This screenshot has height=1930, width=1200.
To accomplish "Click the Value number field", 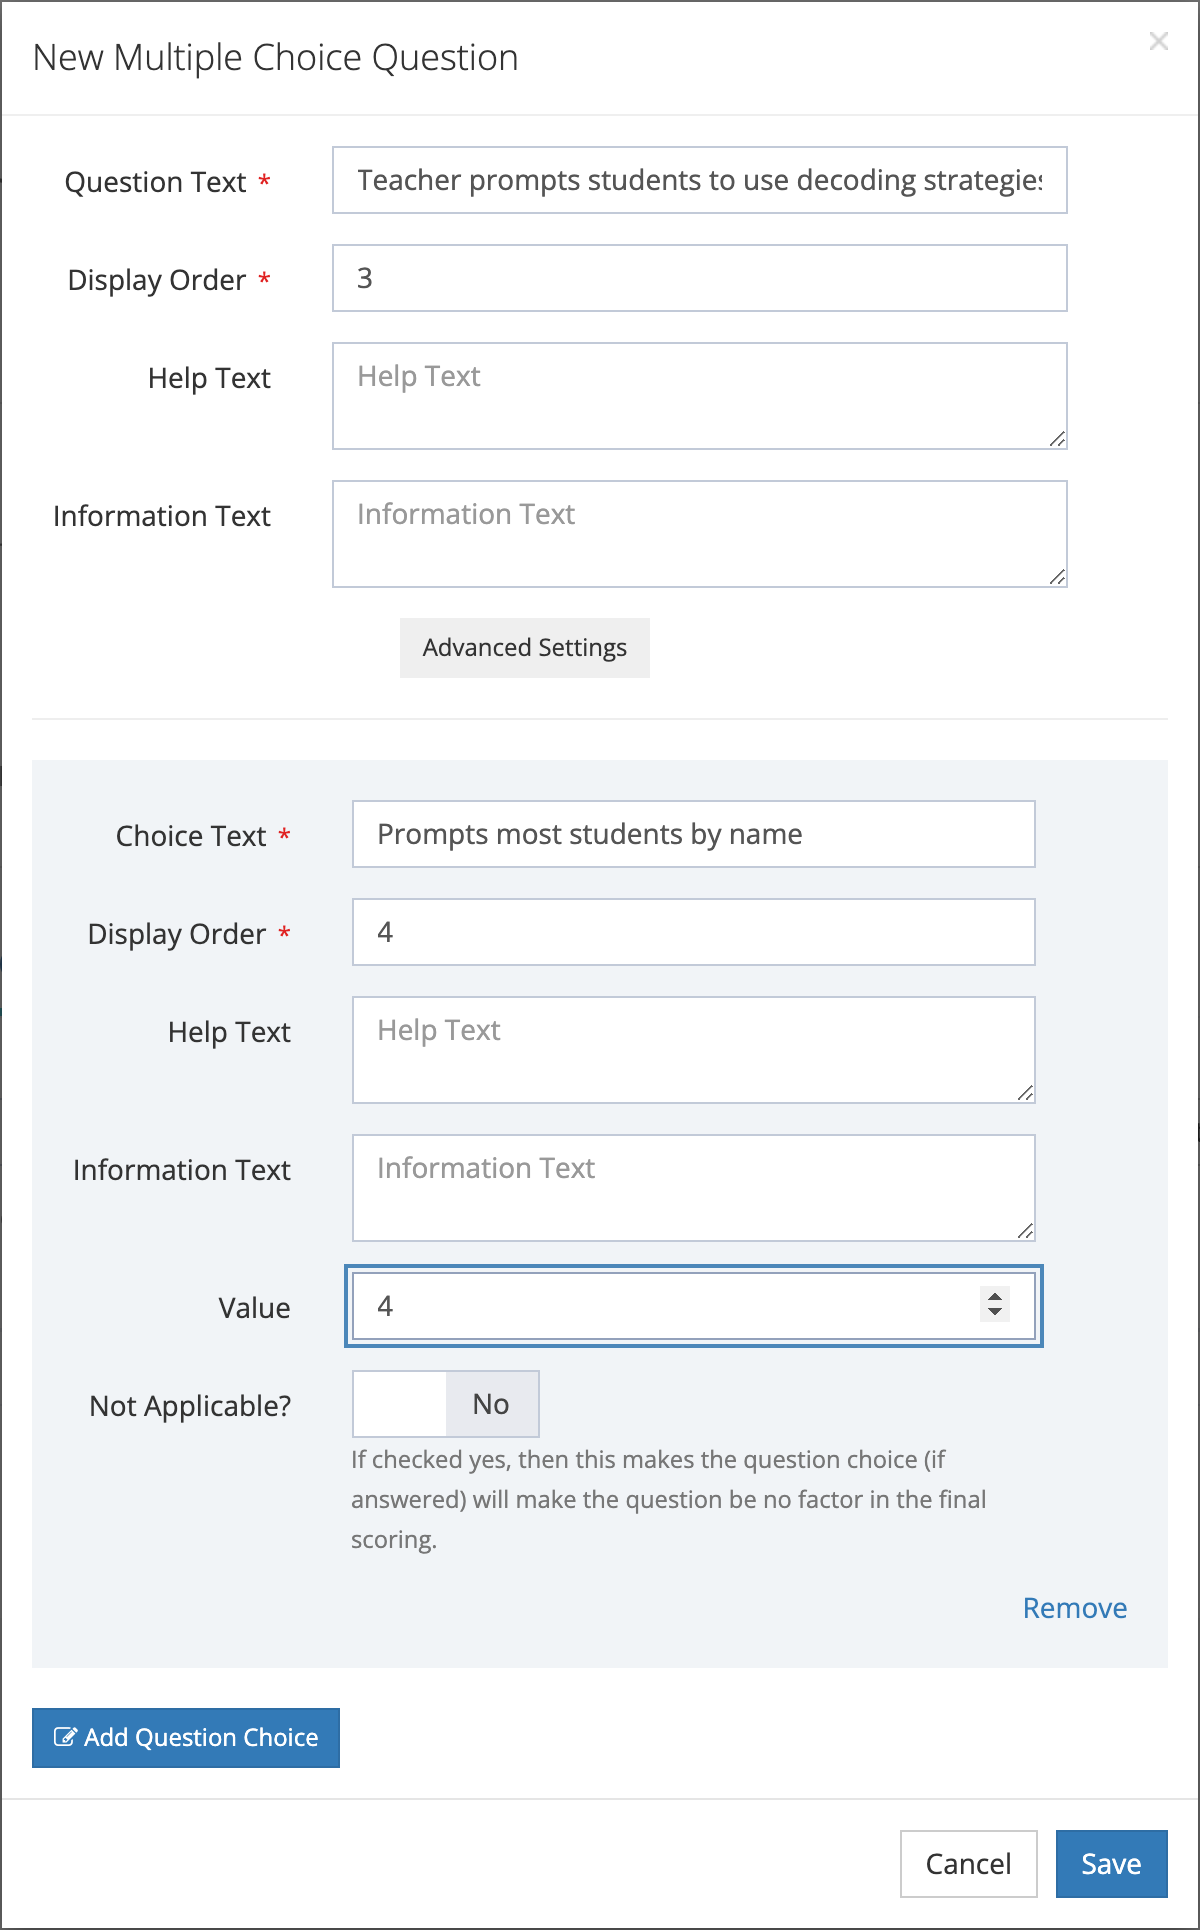I will coord(694,1306).
